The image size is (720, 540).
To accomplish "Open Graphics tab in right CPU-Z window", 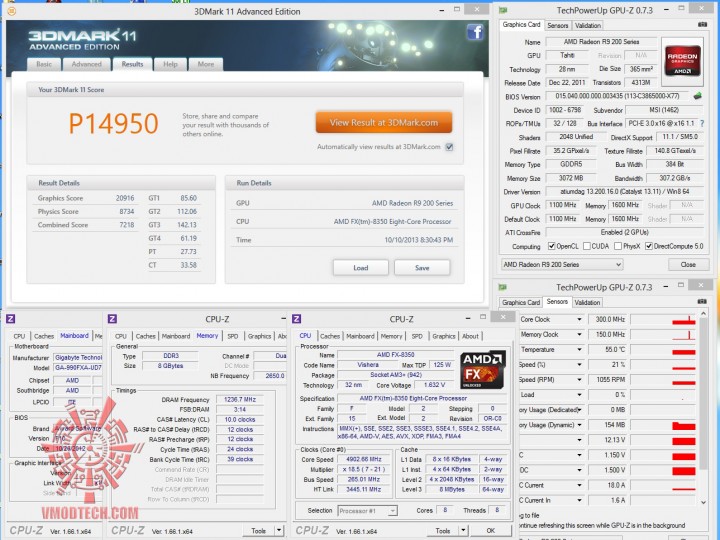I will coord(444,336).
